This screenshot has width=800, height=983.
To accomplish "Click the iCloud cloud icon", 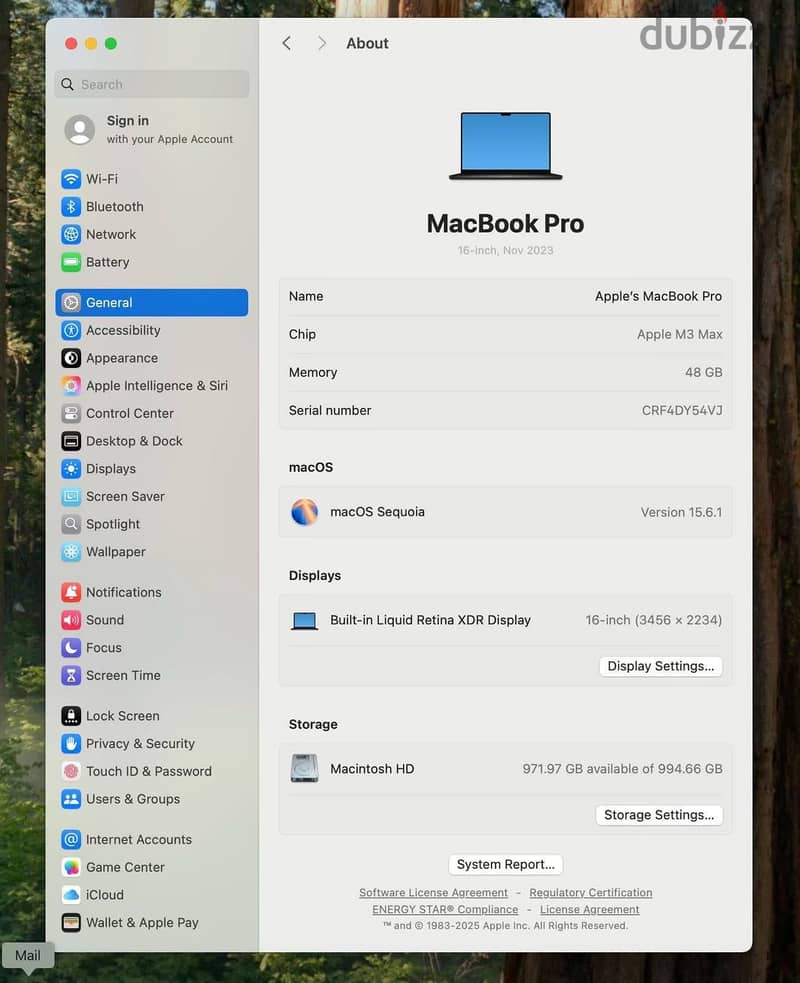I will (x=71, y=895).
